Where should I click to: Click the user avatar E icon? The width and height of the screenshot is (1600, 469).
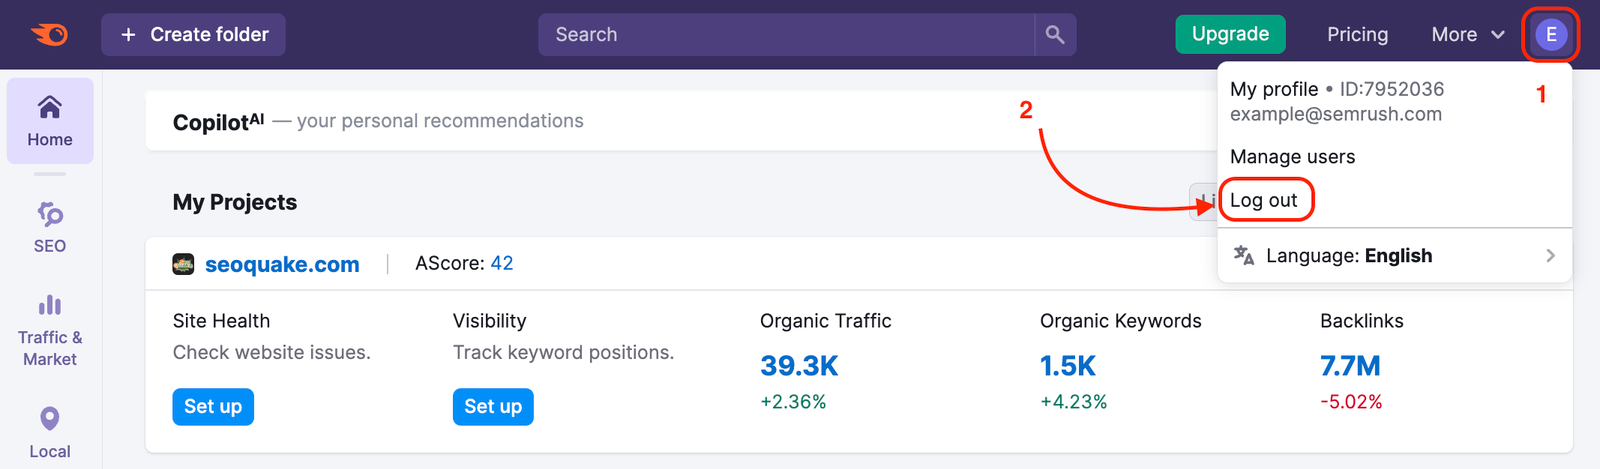1551,35
